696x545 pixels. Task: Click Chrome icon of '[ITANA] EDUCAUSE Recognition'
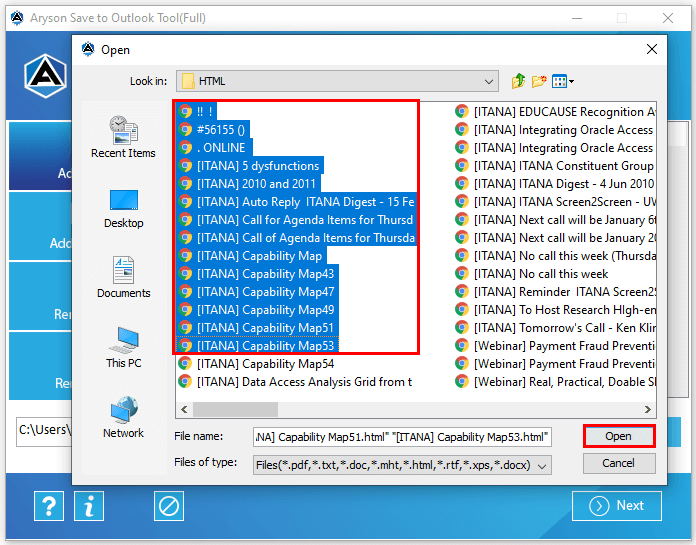click(462, 111)
